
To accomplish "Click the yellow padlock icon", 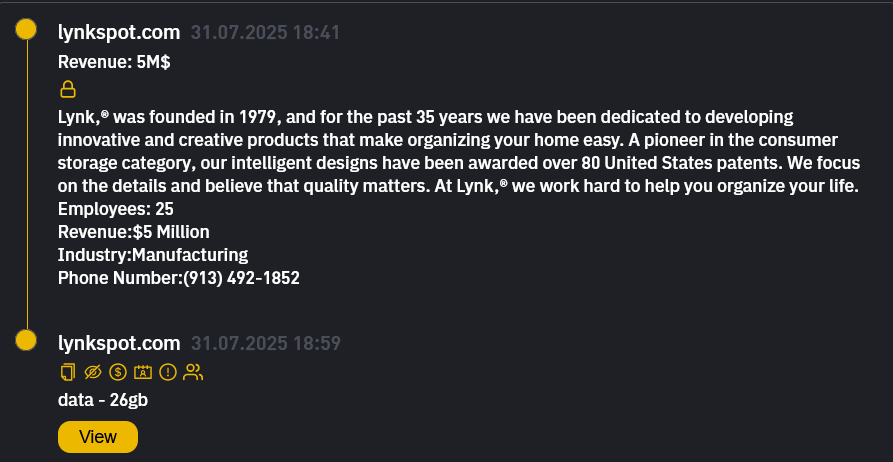I will point(69,90).
